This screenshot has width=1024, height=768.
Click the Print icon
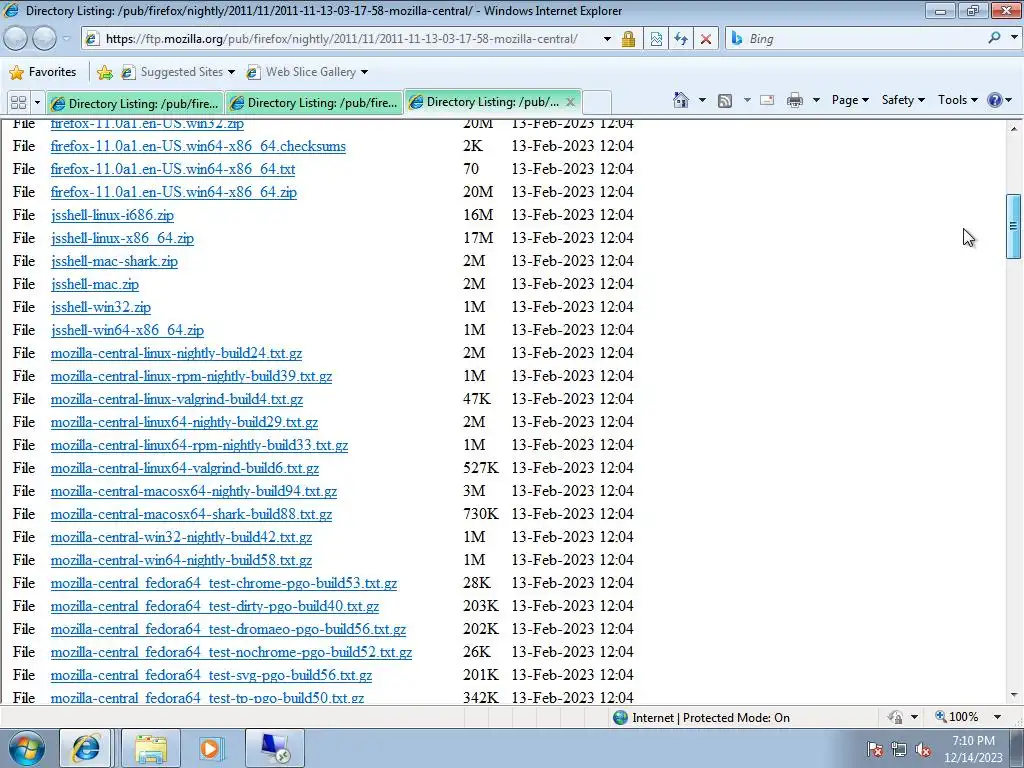click(795, 101)
